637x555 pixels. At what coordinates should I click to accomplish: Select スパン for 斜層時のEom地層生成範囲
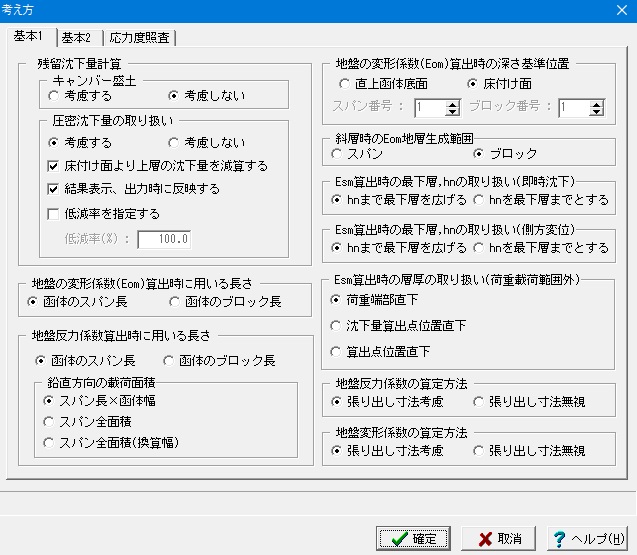click(357, 154)
